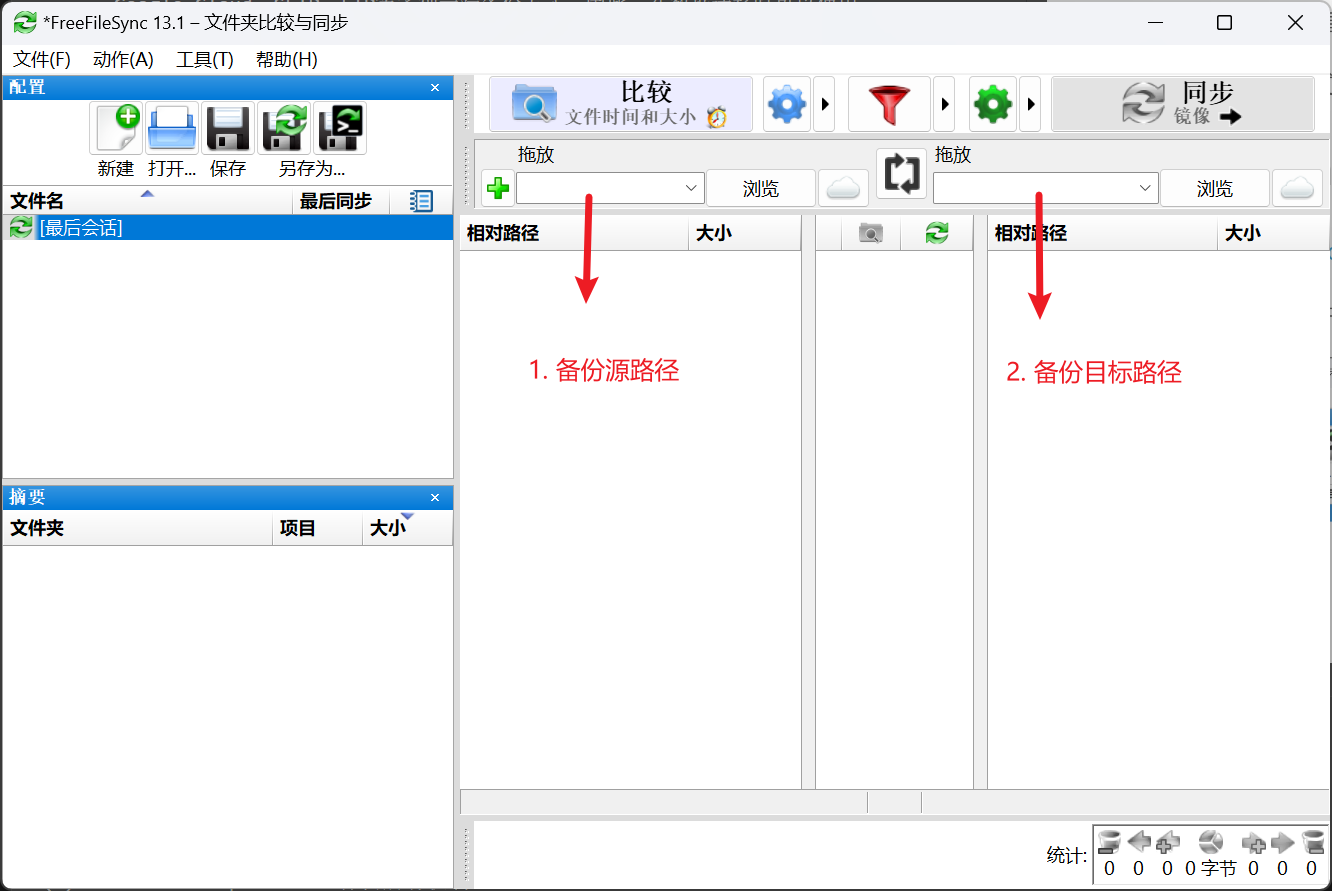Click delete-left trash statistics icon
The image size is (1332, 891).
[1109, 843]
